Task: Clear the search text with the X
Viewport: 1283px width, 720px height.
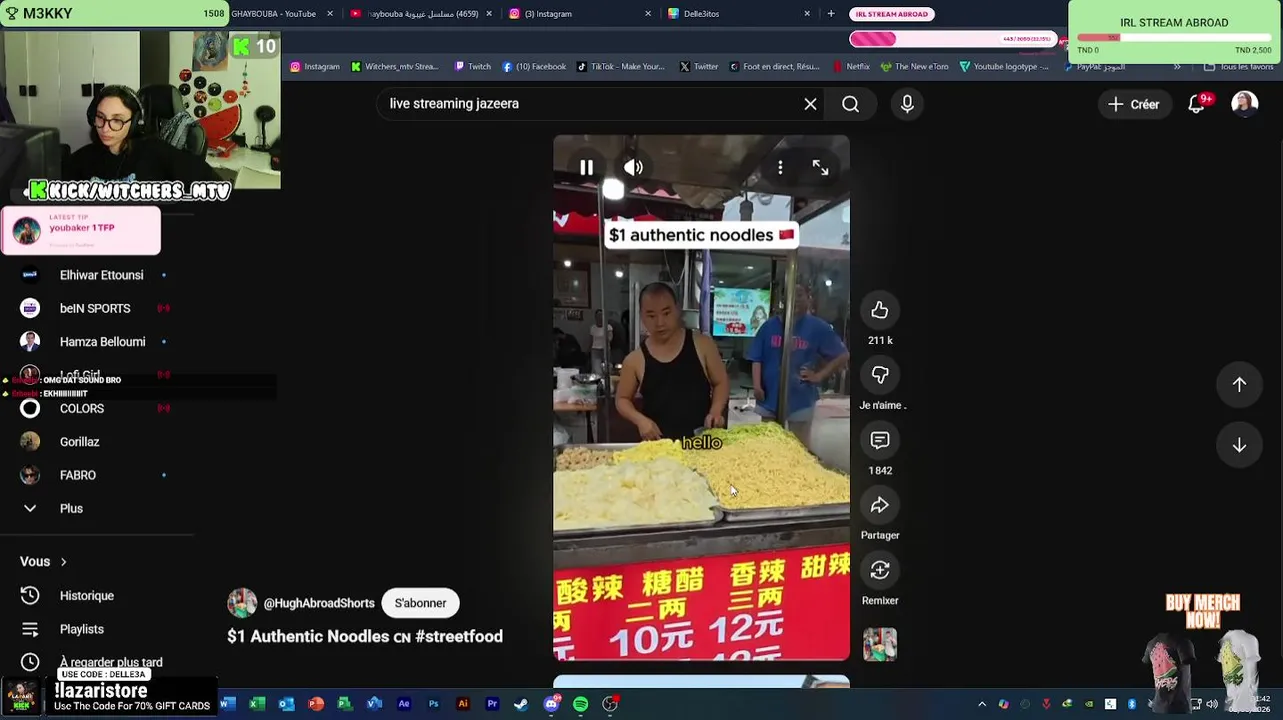Action: [x=810, y=104]
